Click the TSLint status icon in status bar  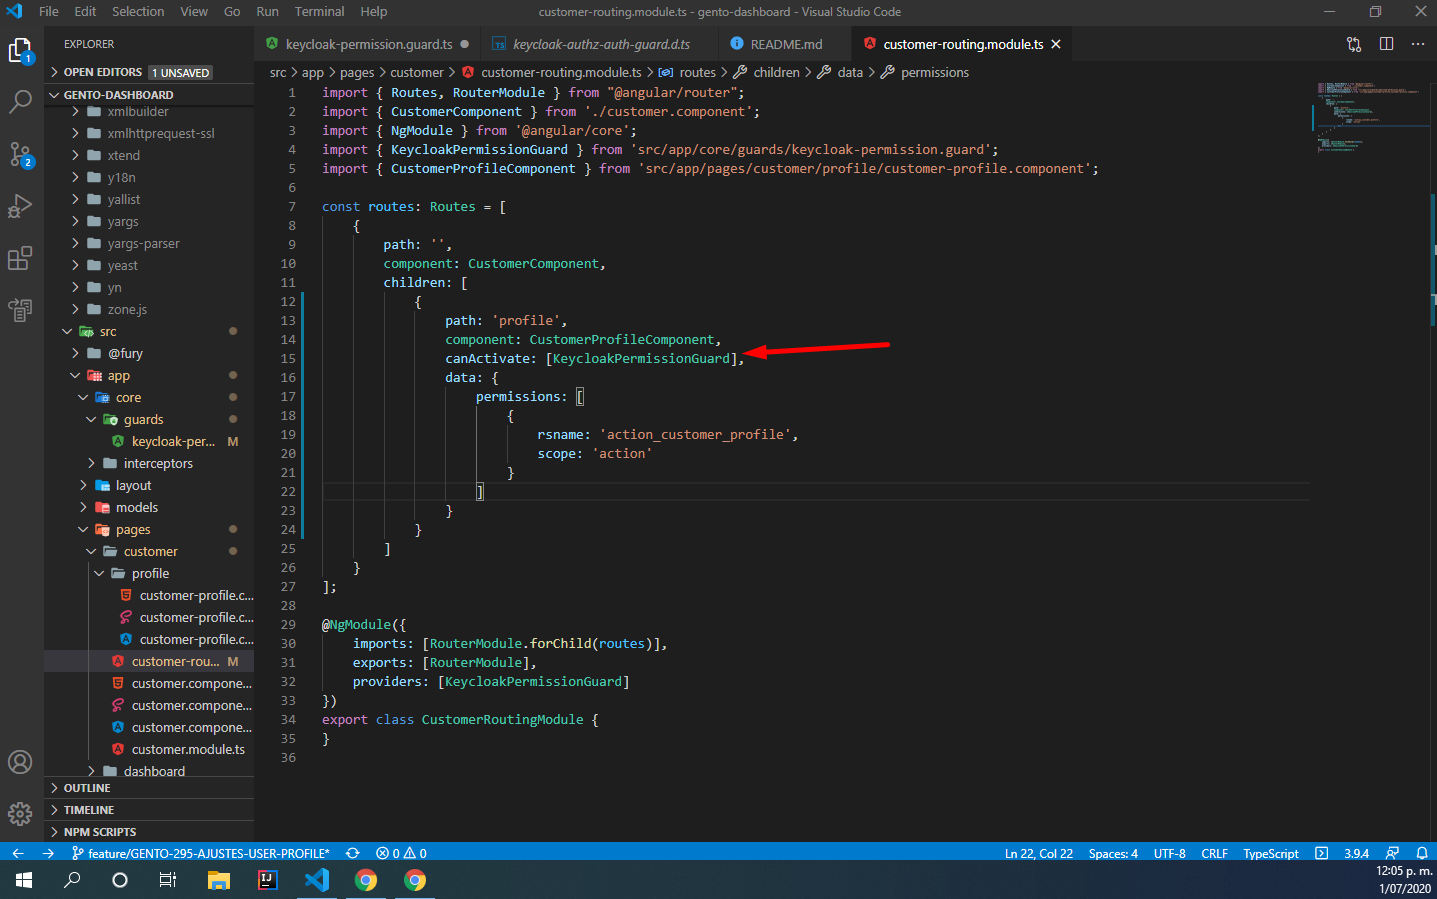(1321, 853)
